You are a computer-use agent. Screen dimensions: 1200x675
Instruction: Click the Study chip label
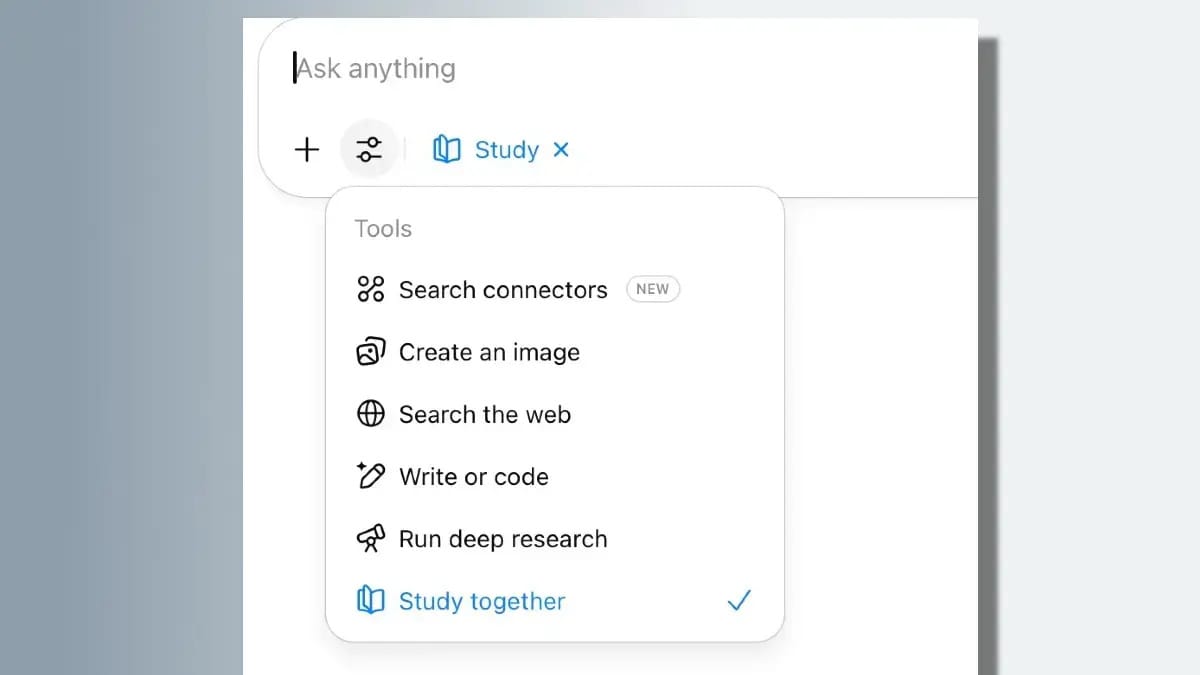(x=506, y=150)
